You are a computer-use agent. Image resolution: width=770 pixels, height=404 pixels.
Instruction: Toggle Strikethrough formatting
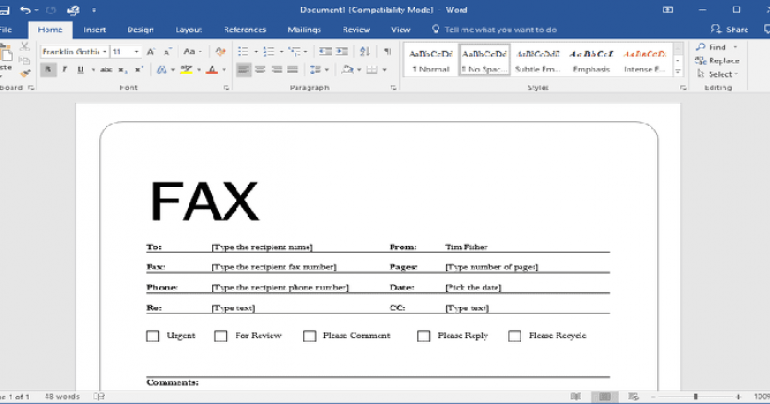[106, 70]
